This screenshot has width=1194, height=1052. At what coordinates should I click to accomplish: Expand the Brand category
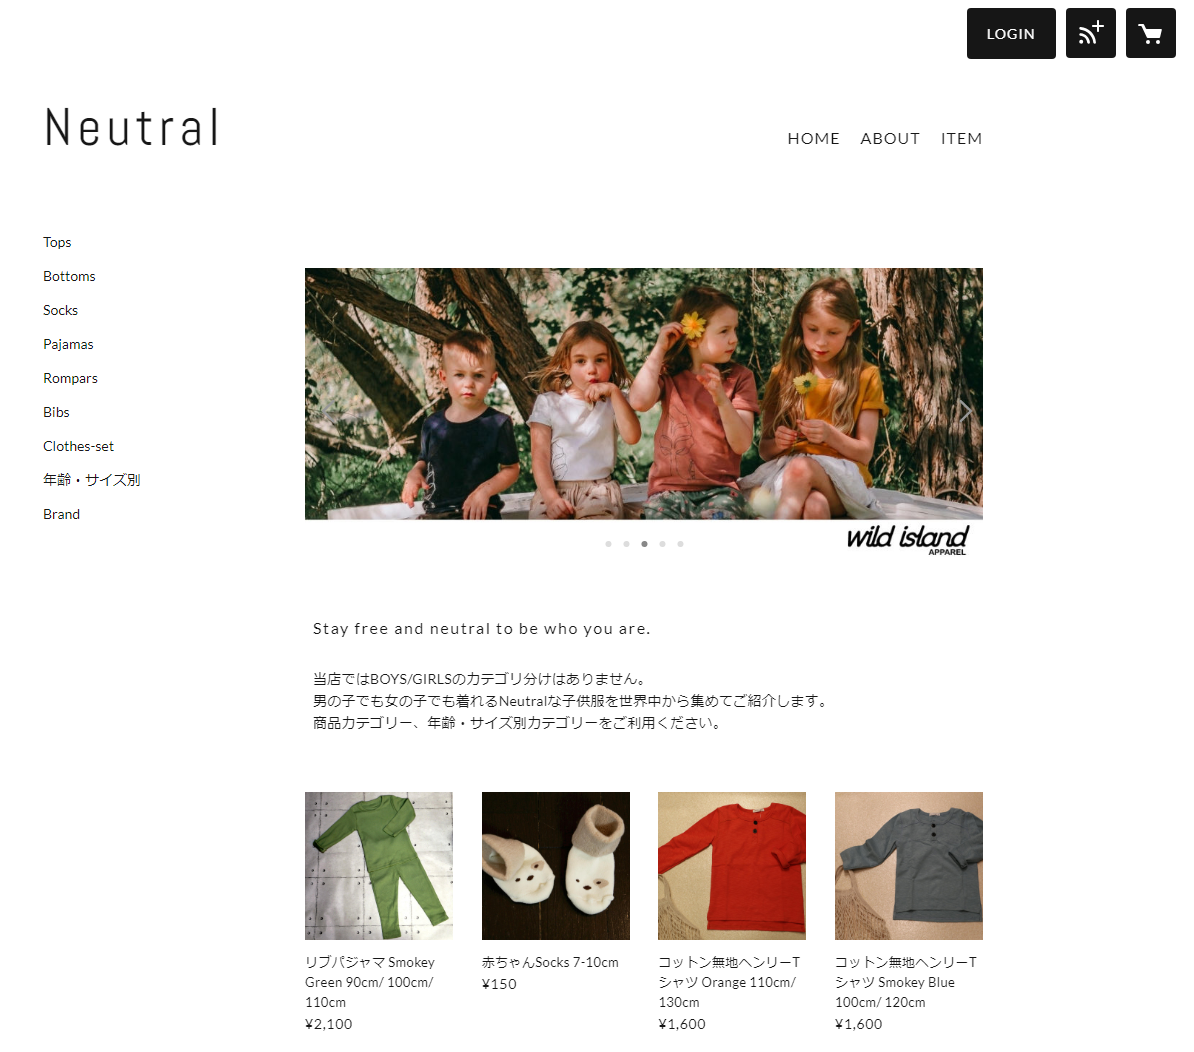point(61,514)
